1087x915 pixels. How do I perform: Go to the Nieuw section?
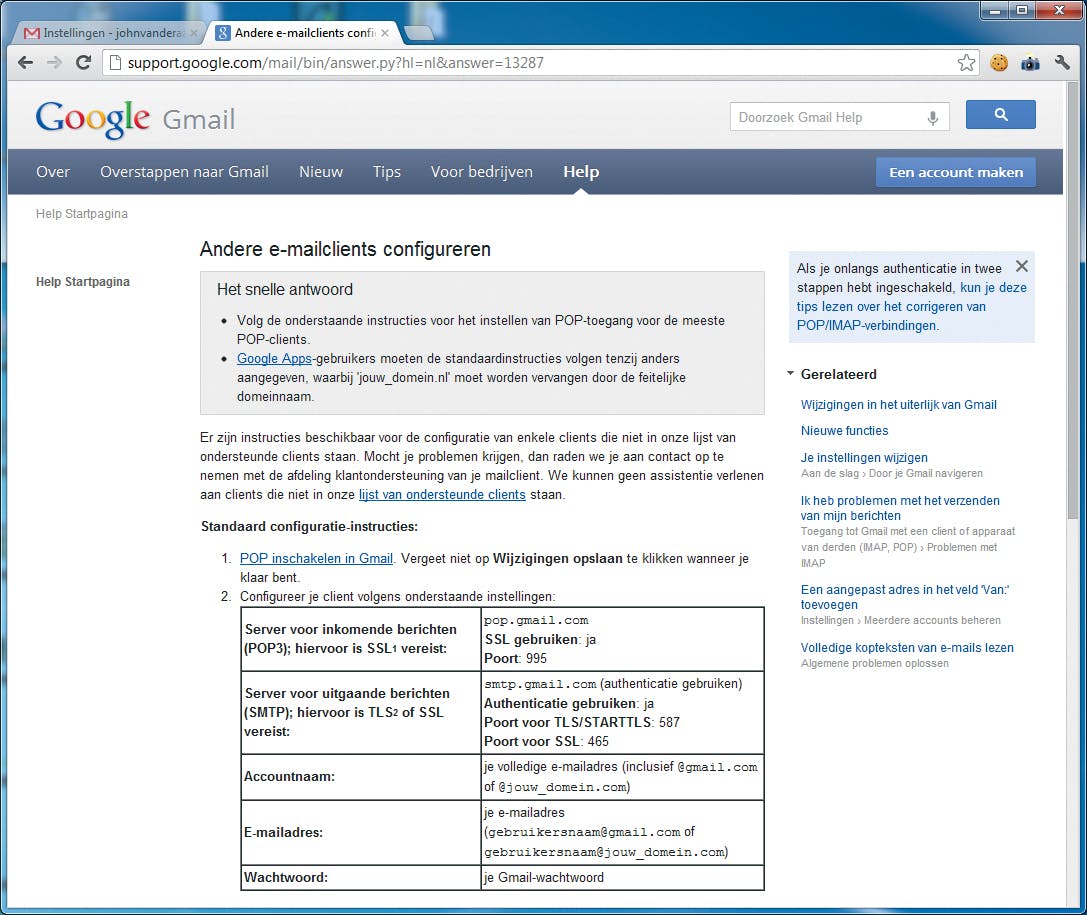(x=321, y=172)
